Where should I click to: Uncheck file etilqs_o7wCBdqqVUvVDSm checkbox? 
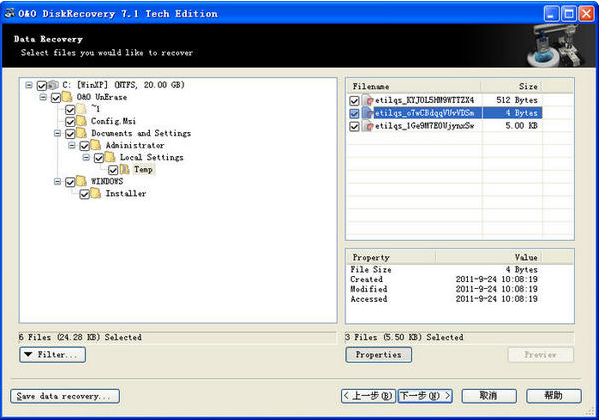[x=355, y=113]
